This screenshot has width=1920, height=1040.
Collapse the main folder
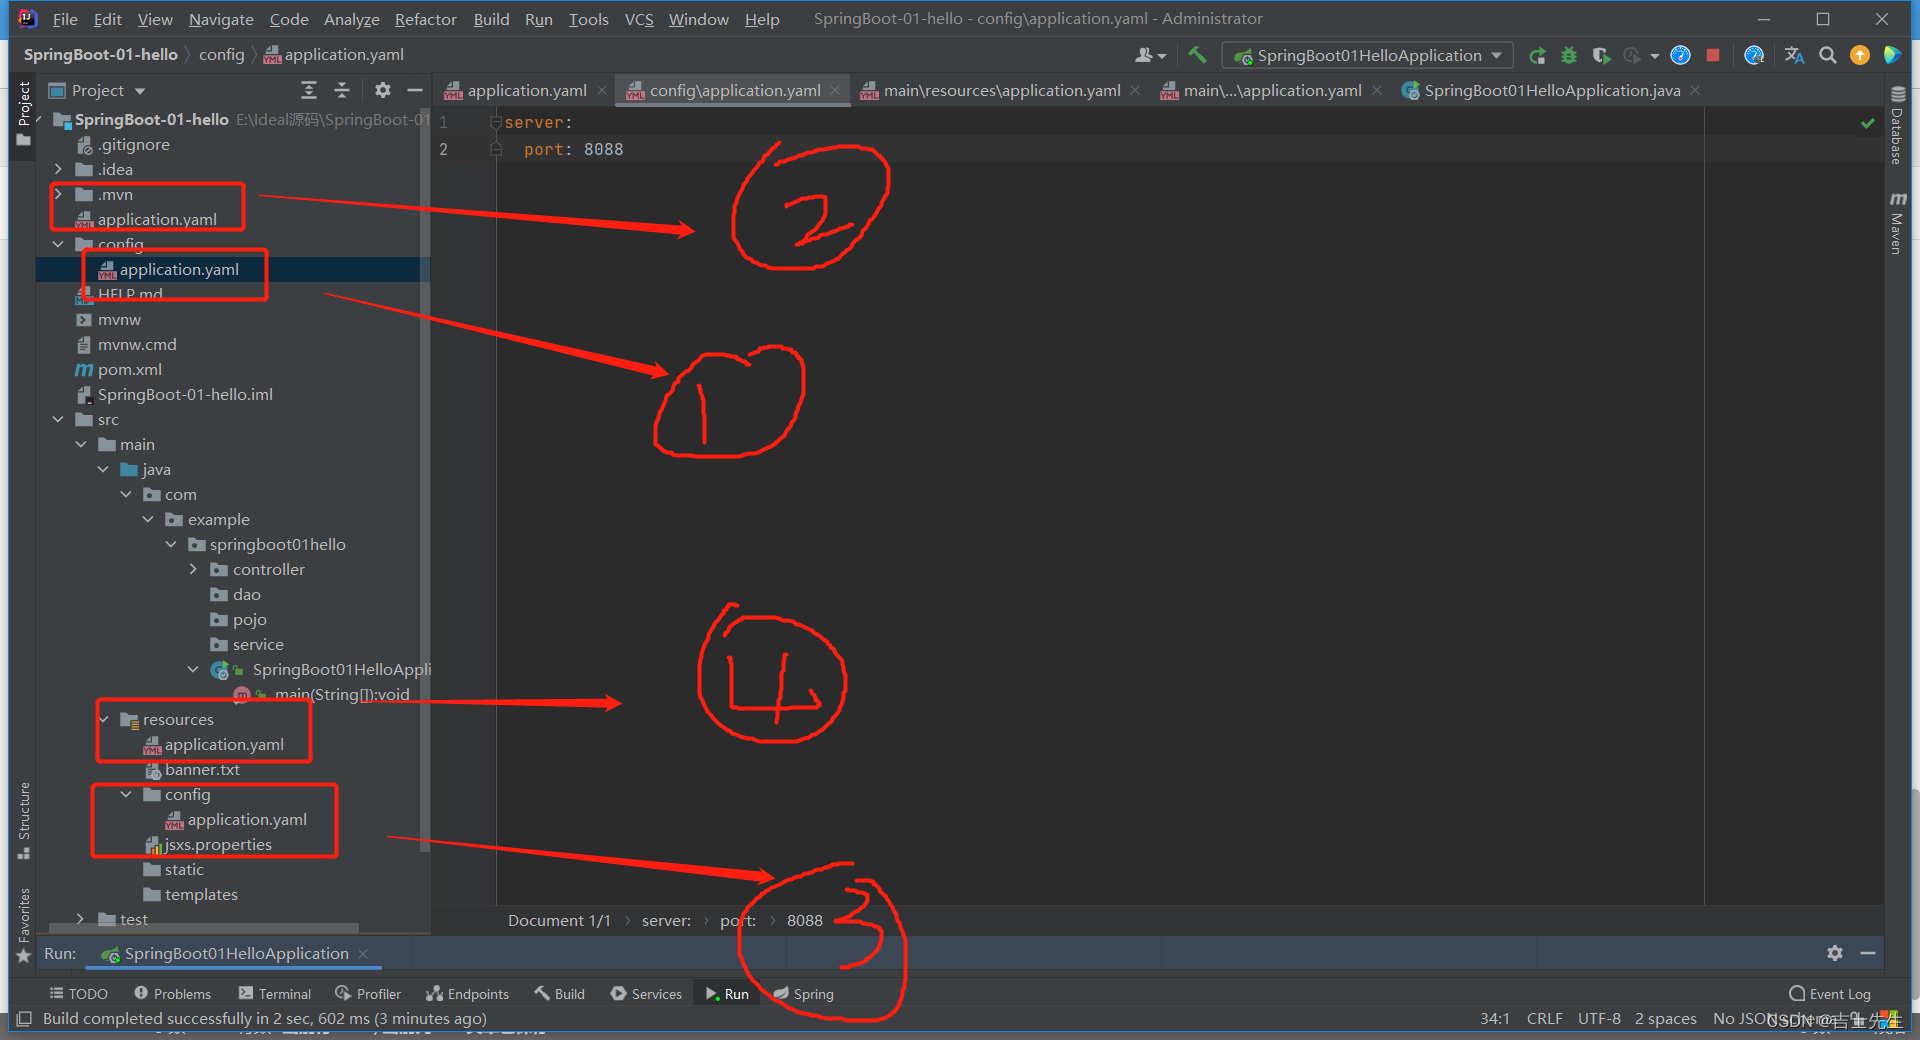point(81,444)
